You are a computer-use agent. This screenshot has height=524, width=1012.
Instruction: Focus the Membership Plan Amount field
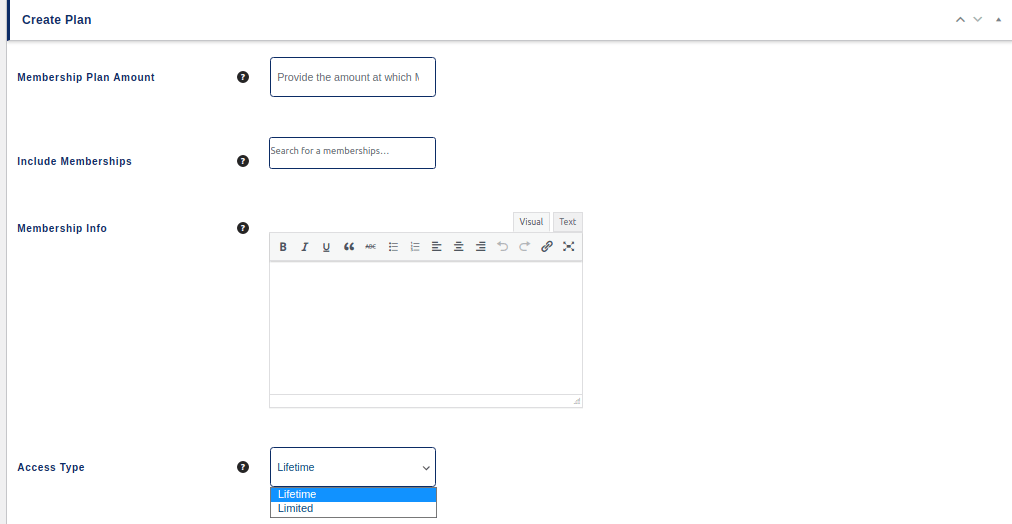[353, 77]
